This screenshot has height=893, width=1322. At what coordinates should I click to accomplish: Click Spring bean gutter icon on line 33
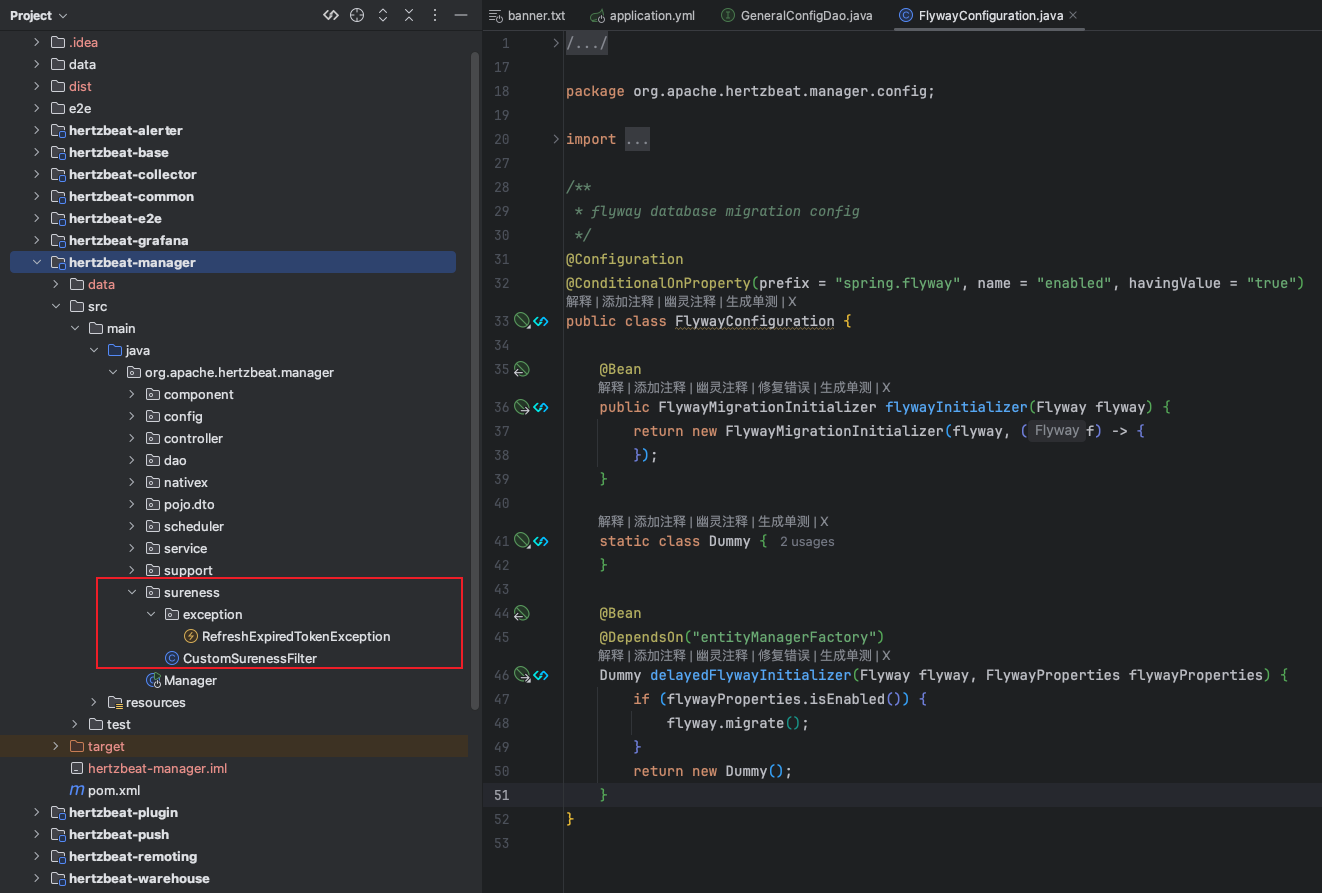click(x=521, y=321)
